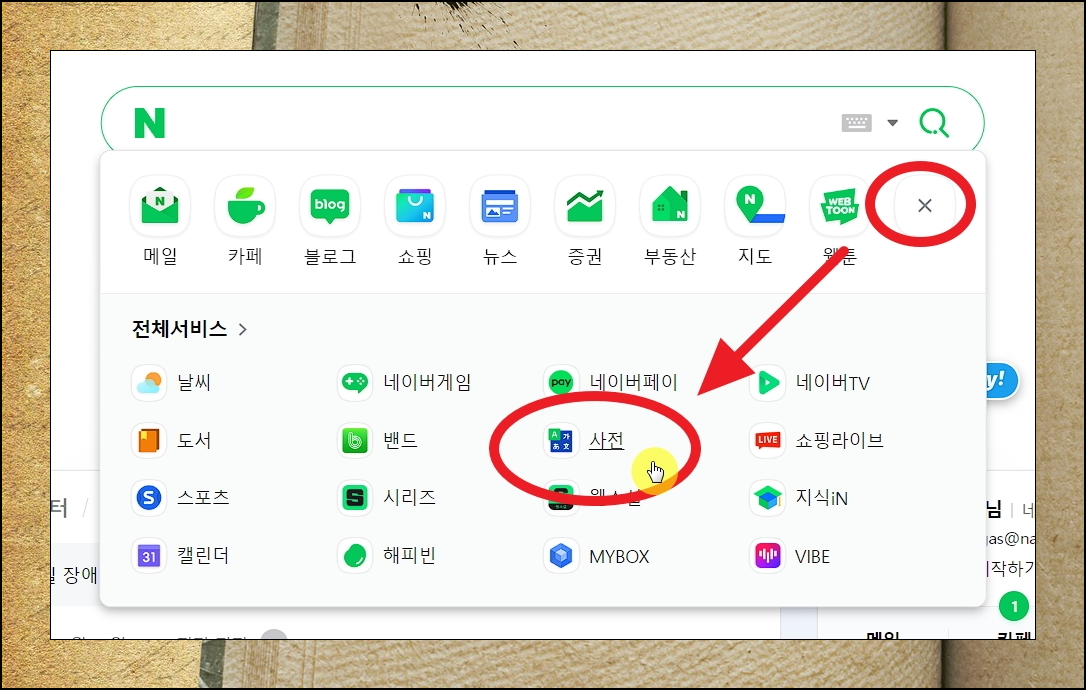Open the 전체서비스 heading link

coord(179,328)
